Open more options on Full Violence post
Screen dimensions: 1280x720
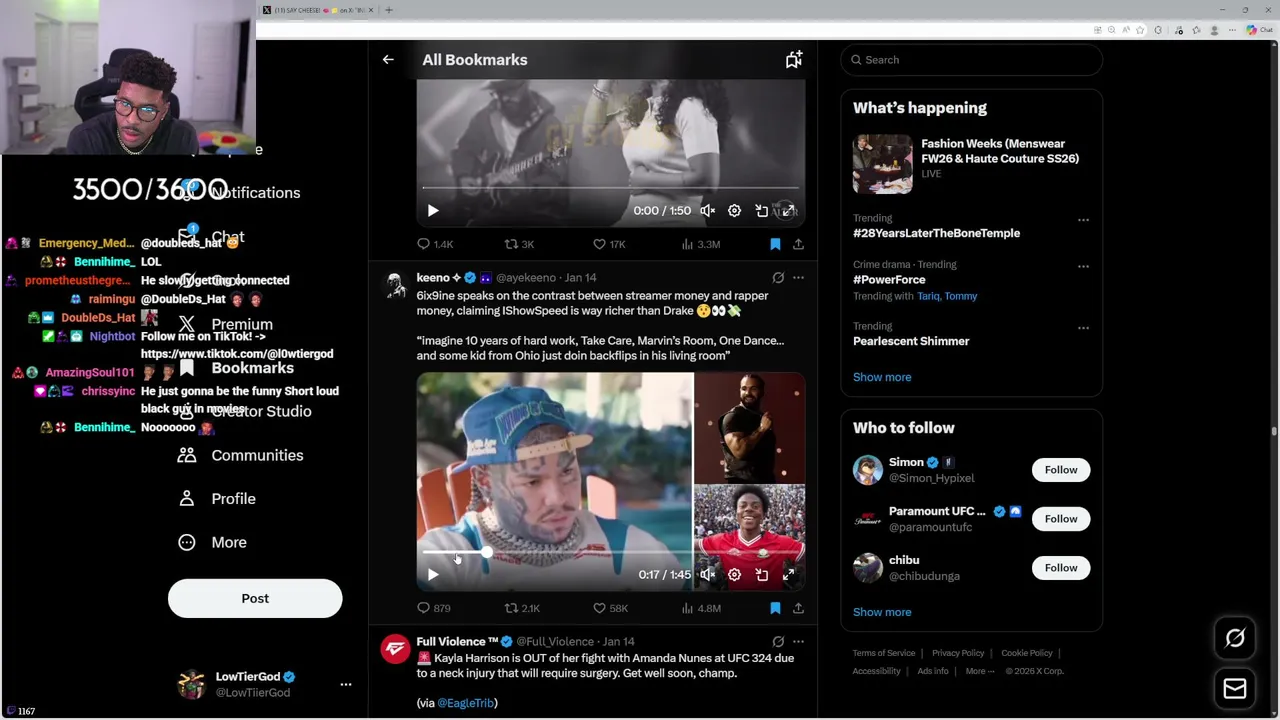(x=798, y=642)
